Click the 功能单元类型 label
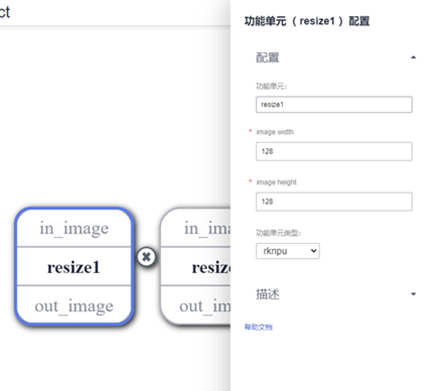The image size is (438, 391). coord(278,233)
